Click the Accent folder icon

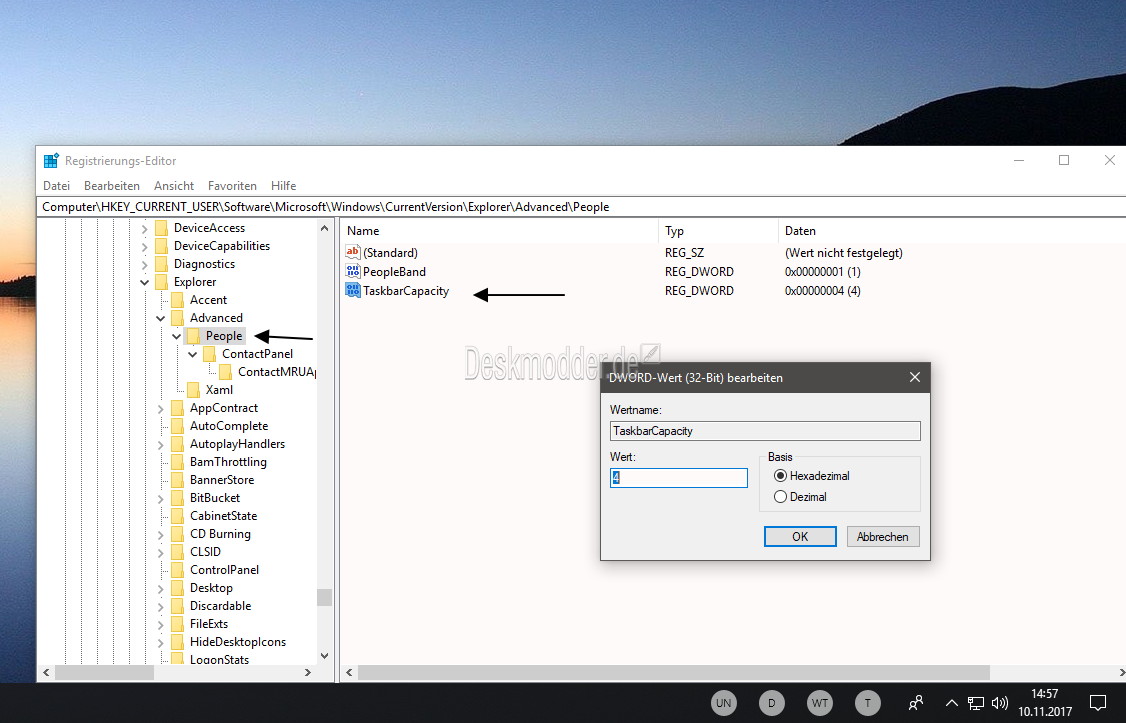coord(177,300)
